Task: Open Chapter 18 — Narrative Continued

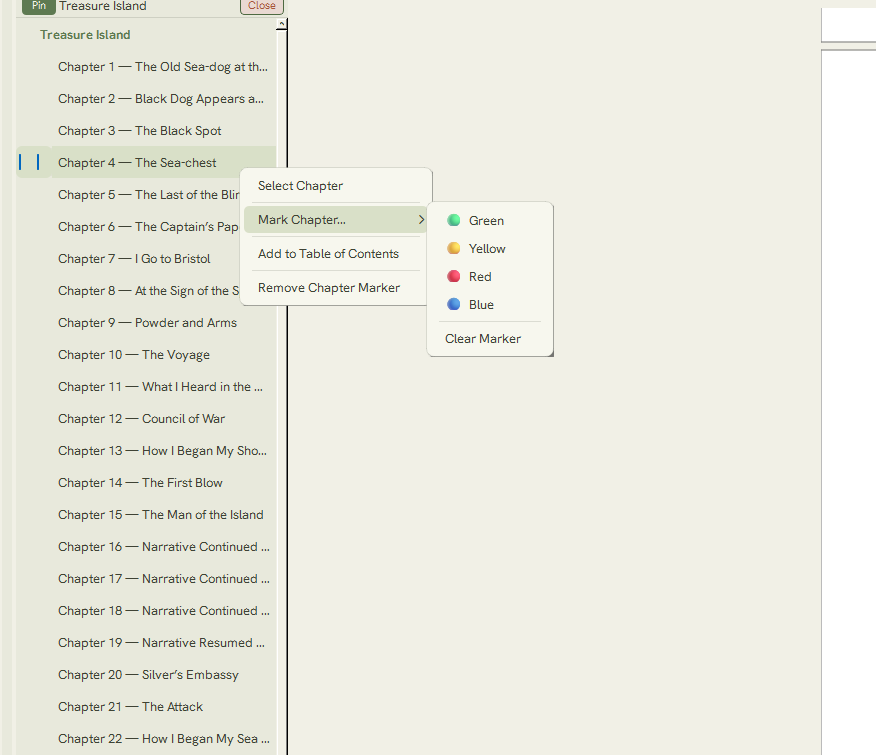Action: (163, 611)
